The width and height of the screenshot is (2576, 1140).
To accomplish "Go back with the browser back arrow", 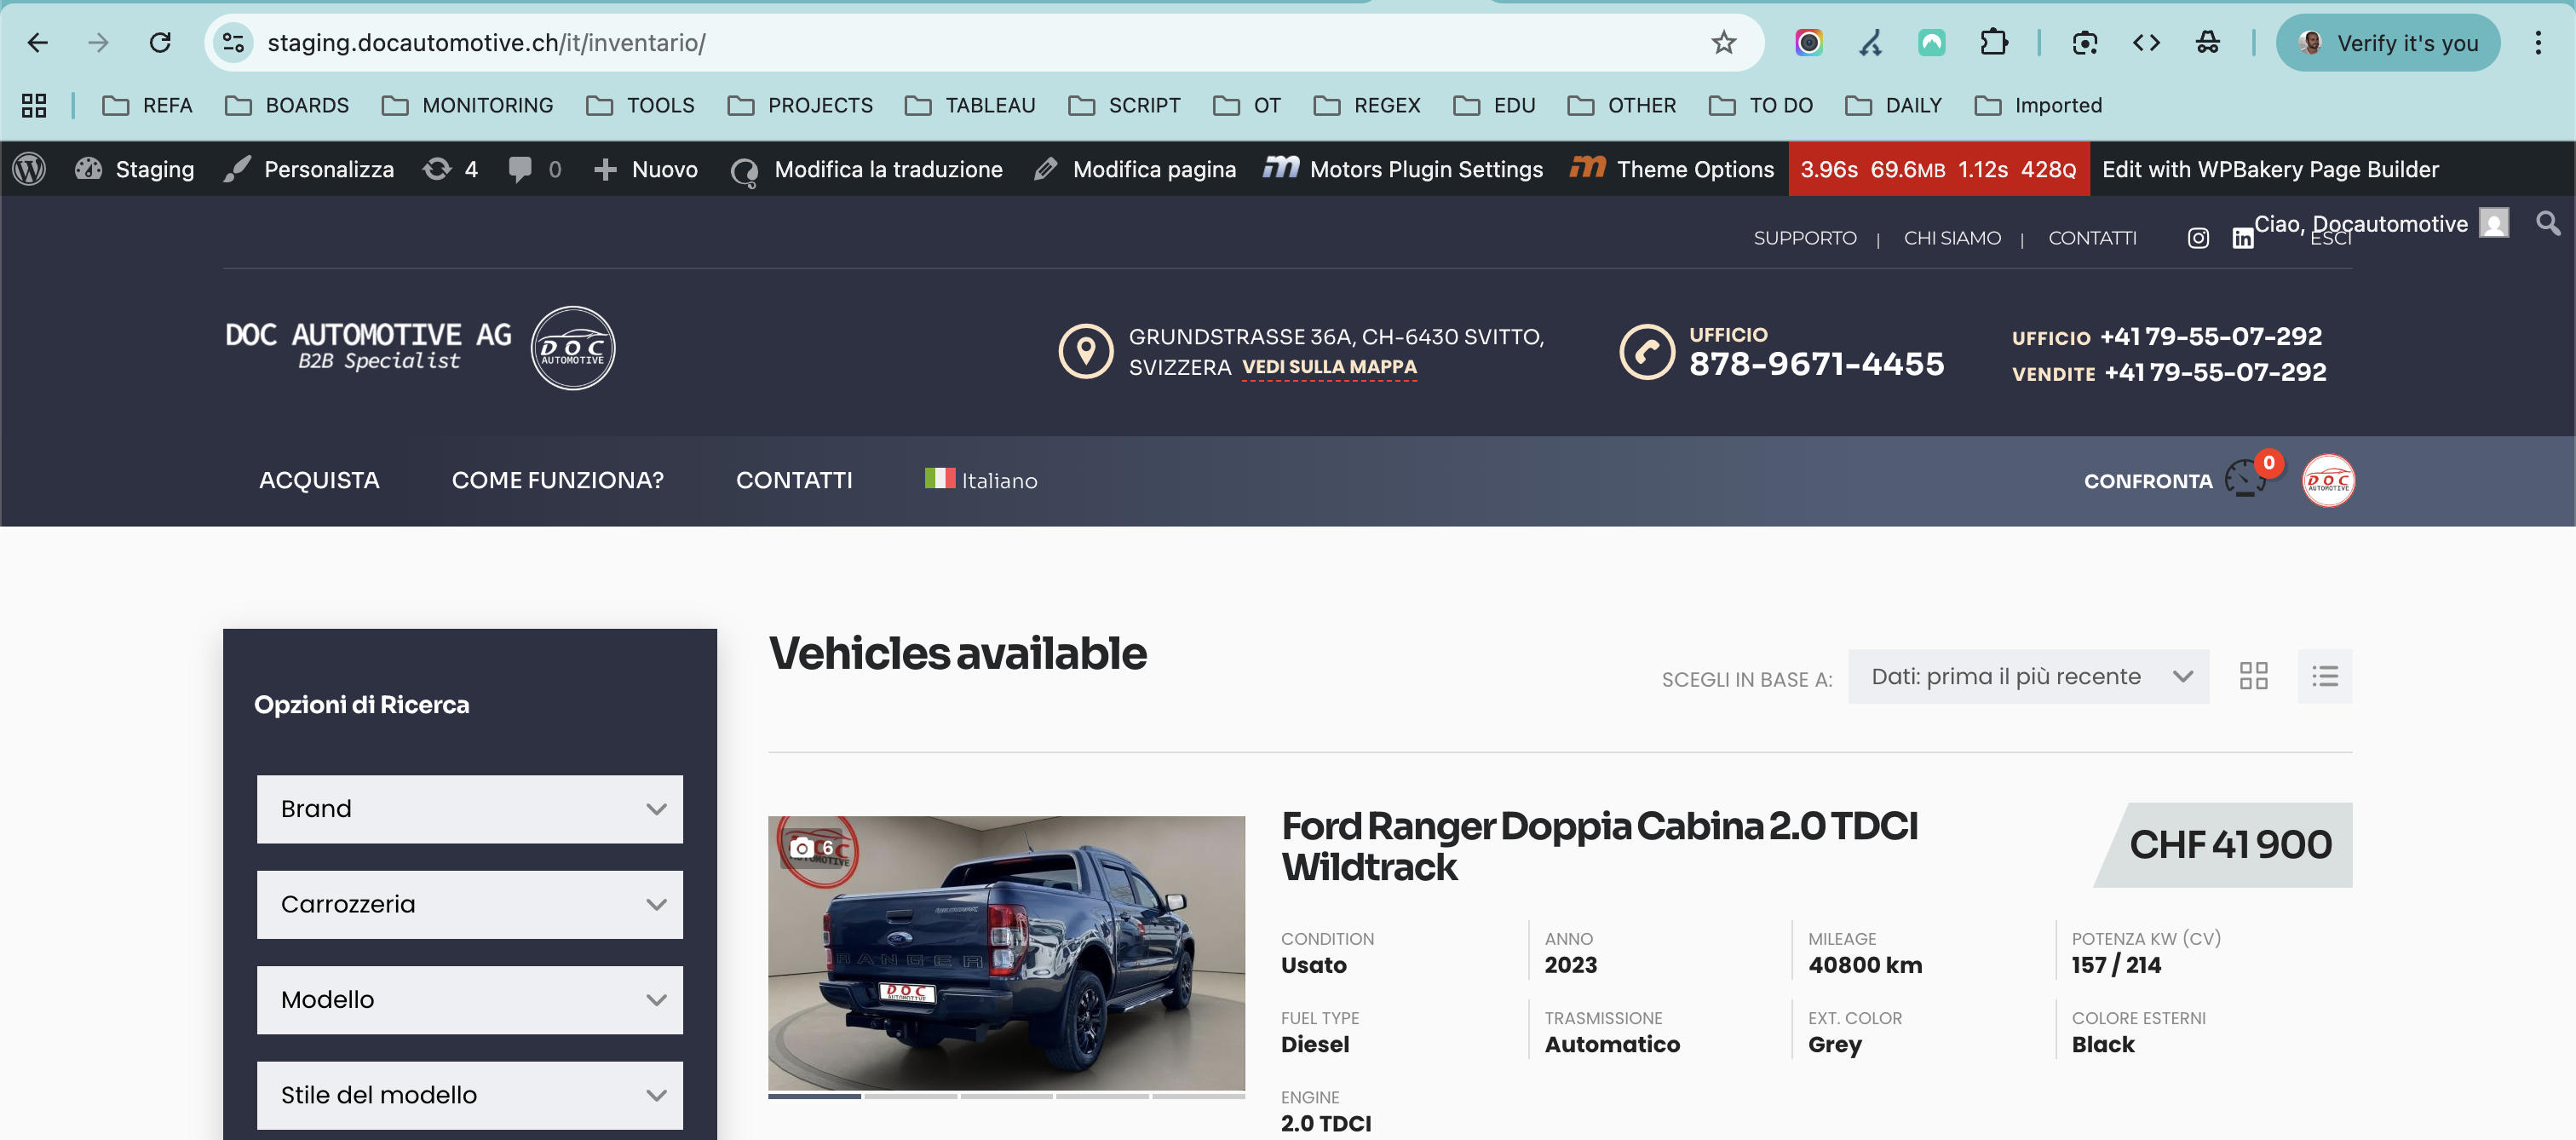I will (37, 43).
